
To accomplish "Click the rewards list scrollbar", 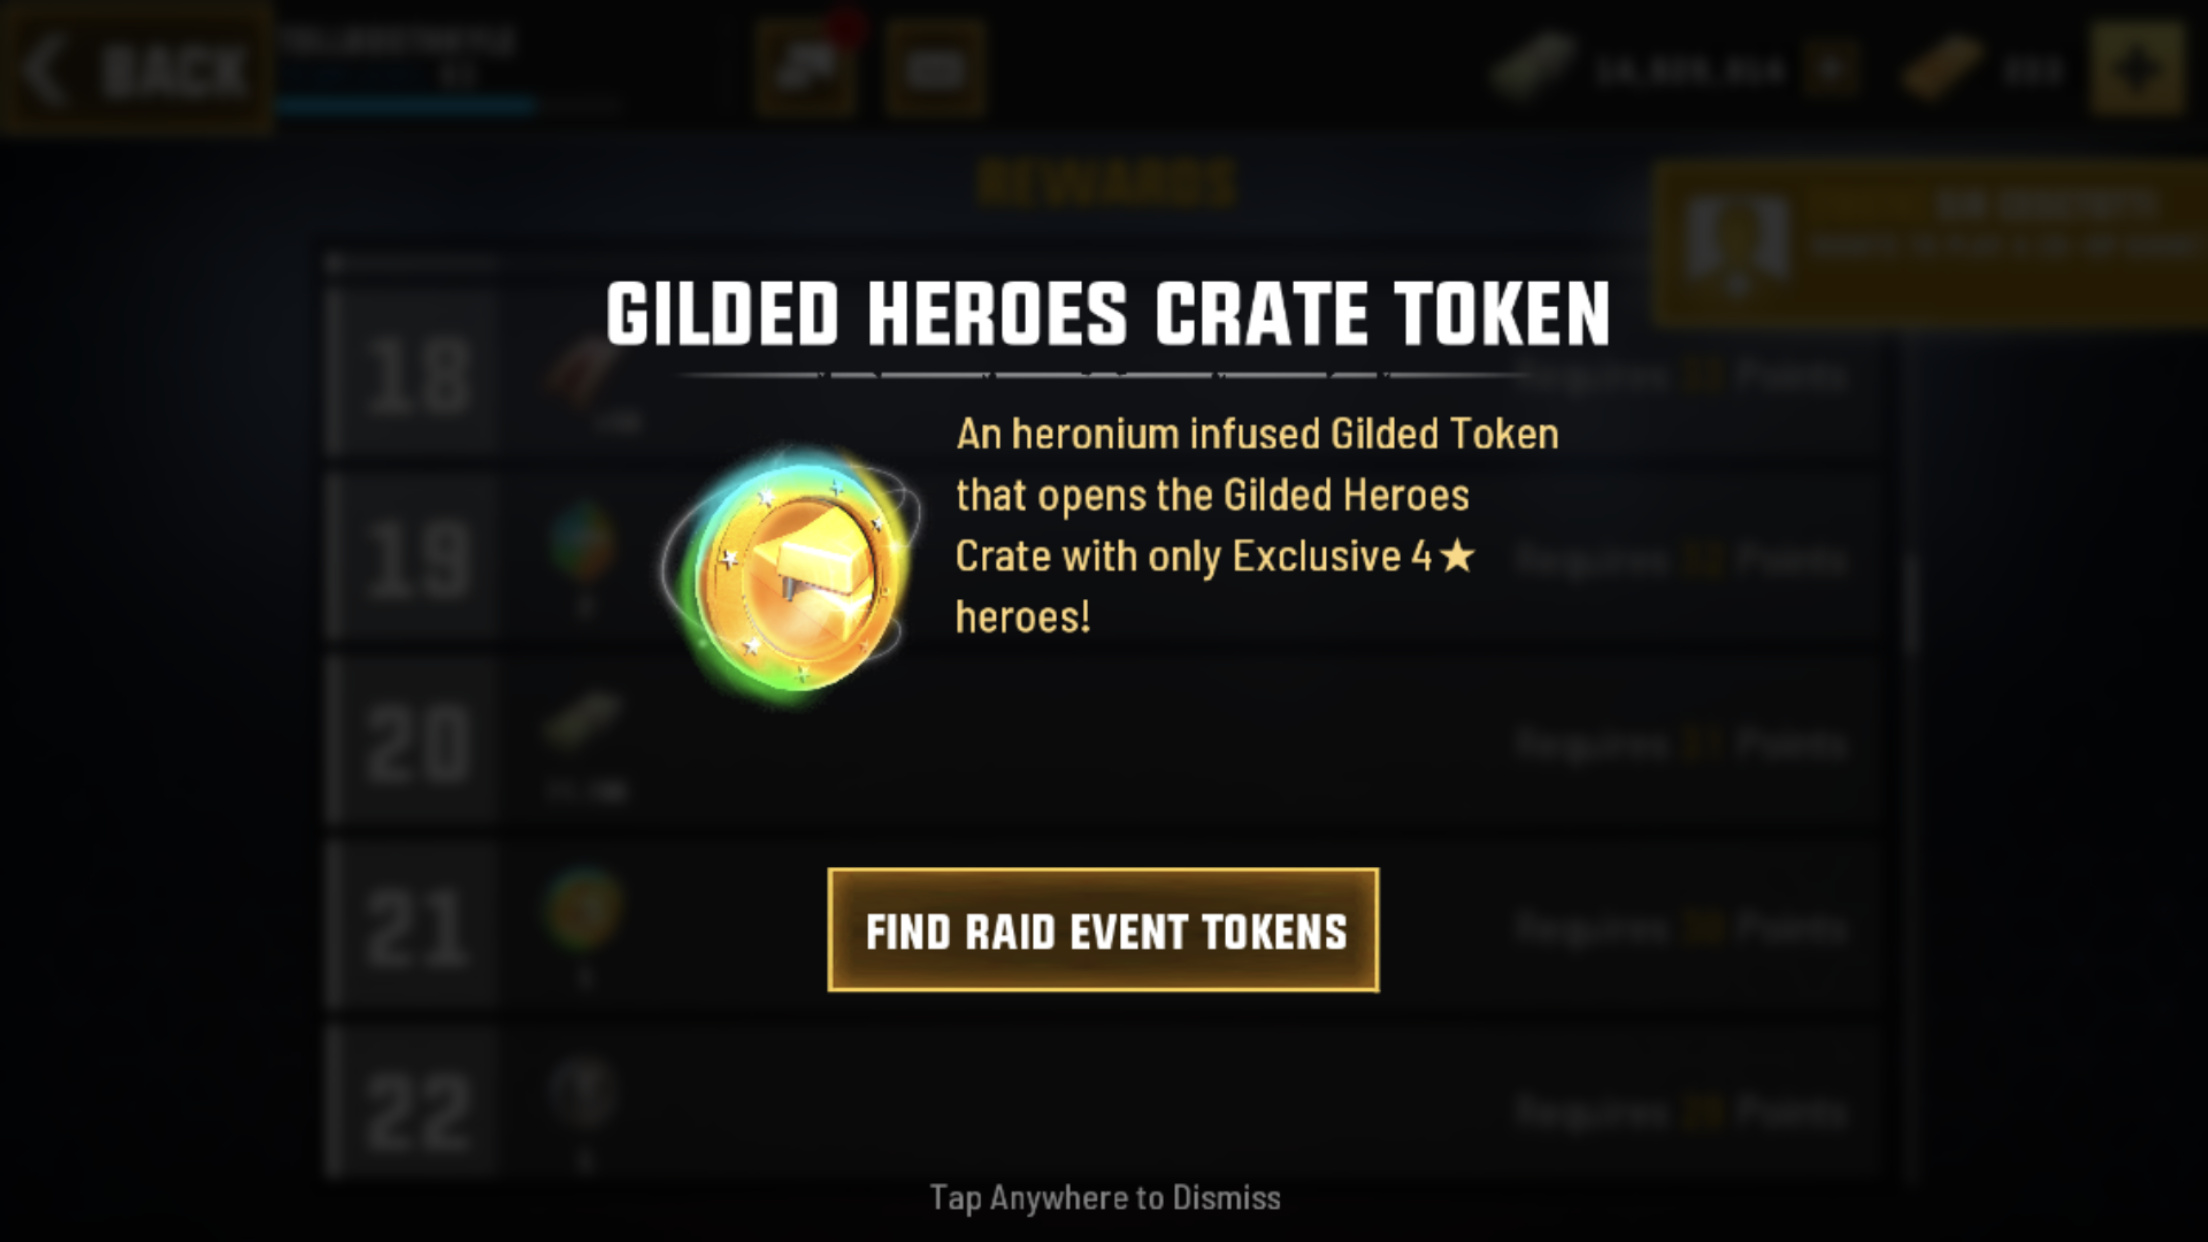I will pos(1912,606).
